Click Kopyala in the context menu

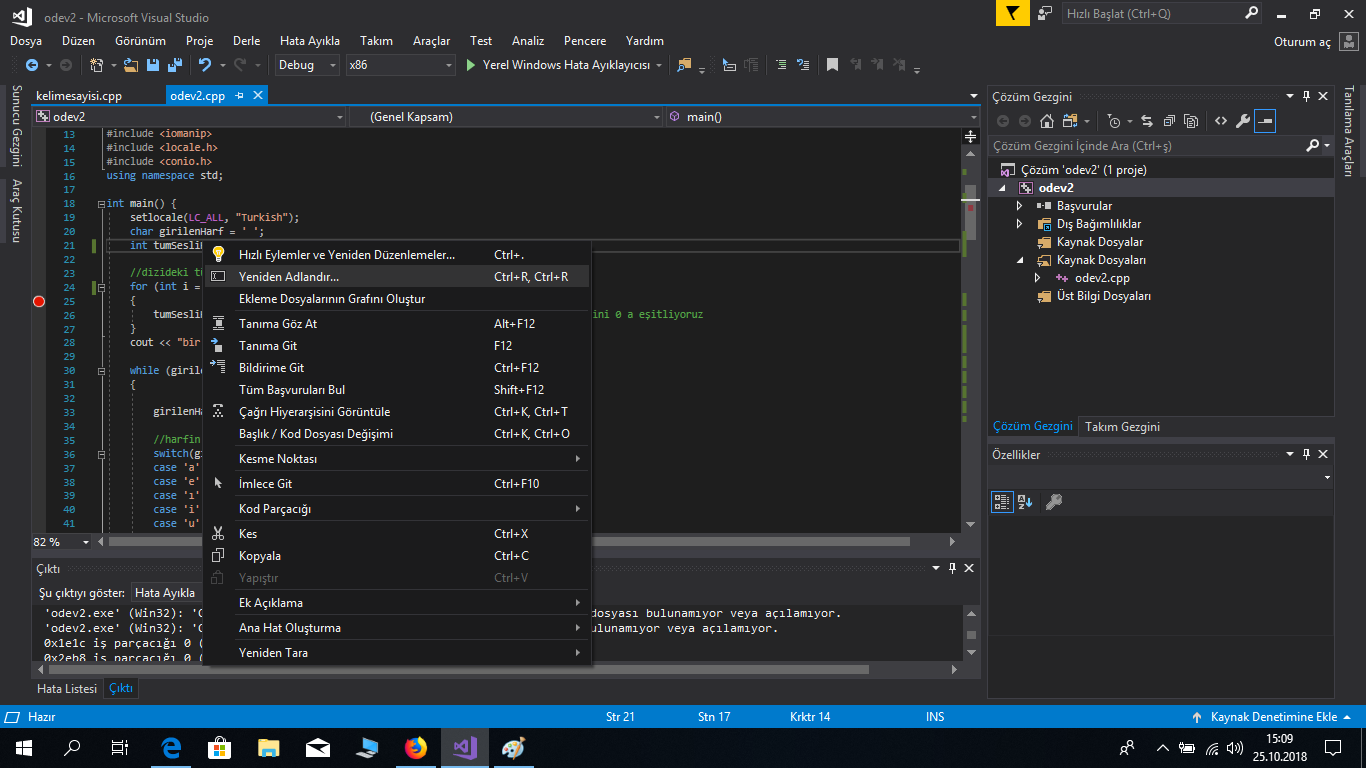(396, 556)
